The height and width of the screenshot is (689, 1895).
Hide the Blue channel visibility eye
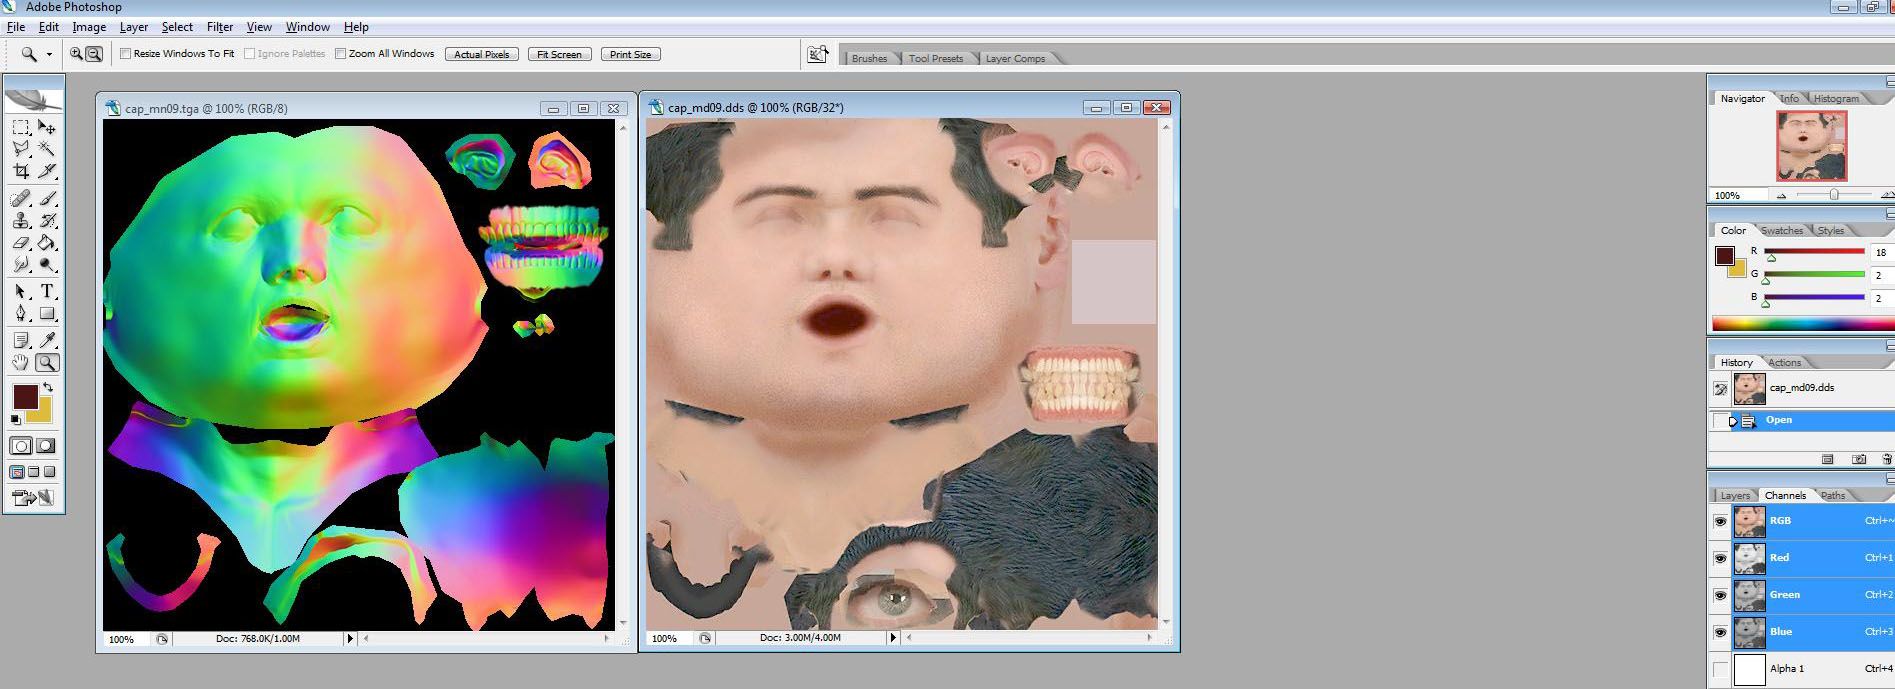1720,632
